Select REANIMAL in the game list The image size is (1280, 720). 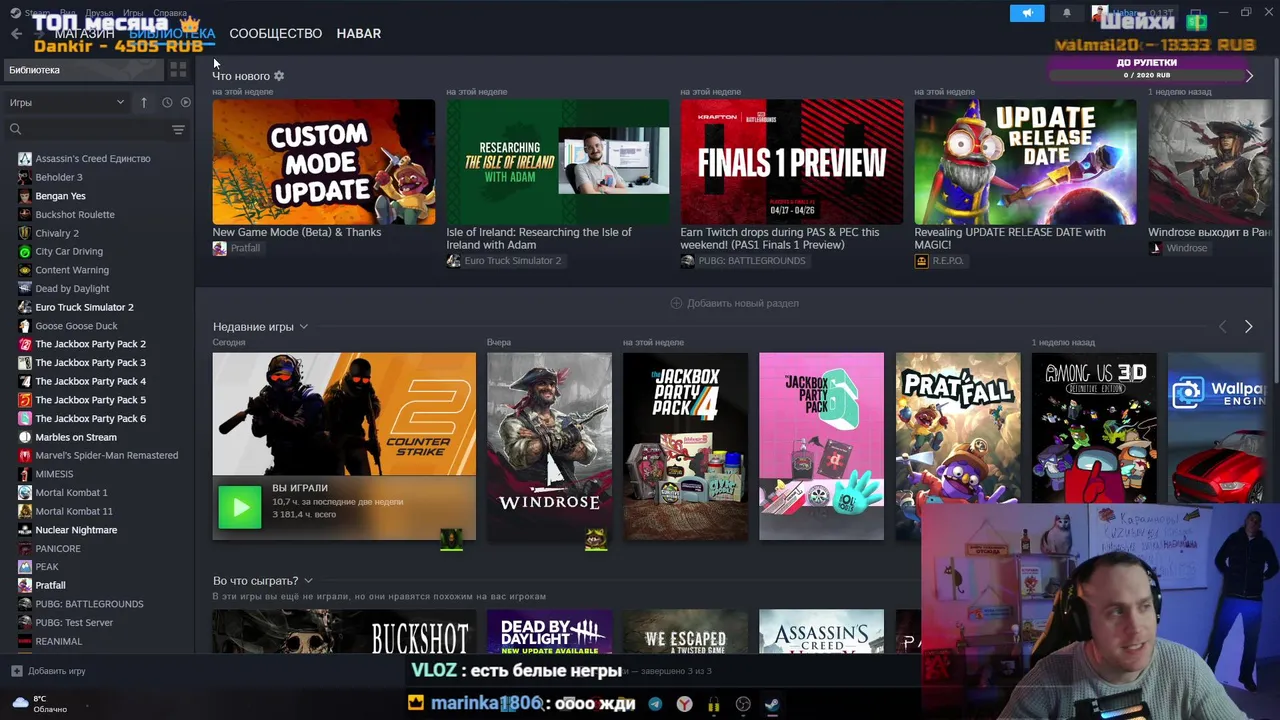(59, 642)
